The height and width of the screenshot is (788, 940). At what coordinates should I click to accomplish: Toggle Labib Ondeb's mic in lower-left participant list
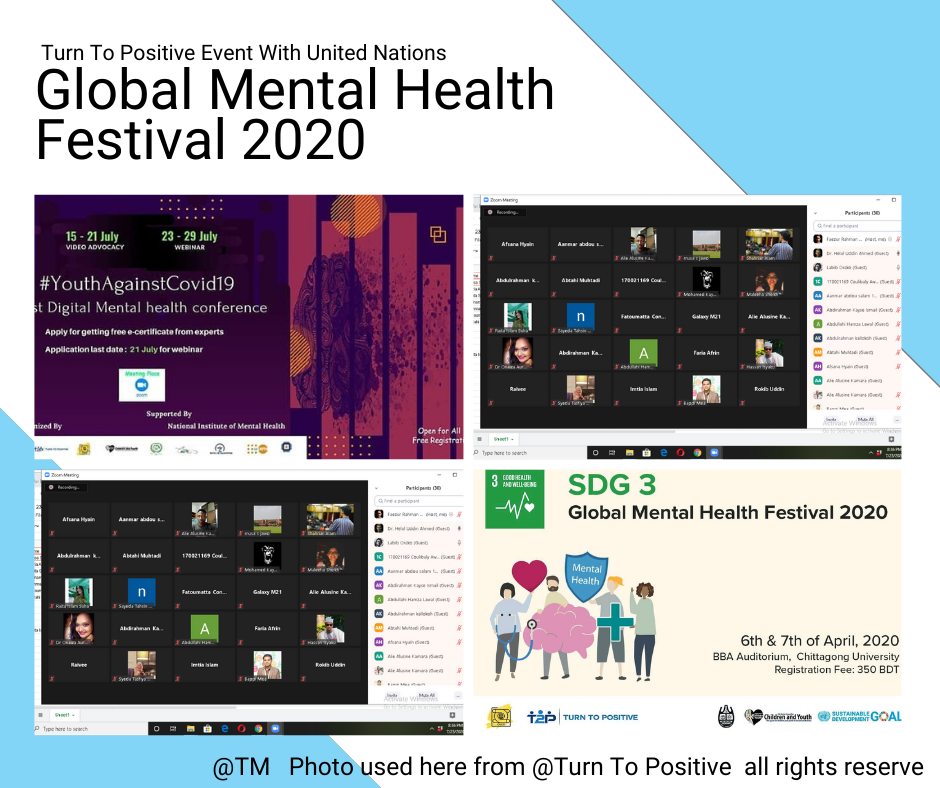[x=459, y=543]
